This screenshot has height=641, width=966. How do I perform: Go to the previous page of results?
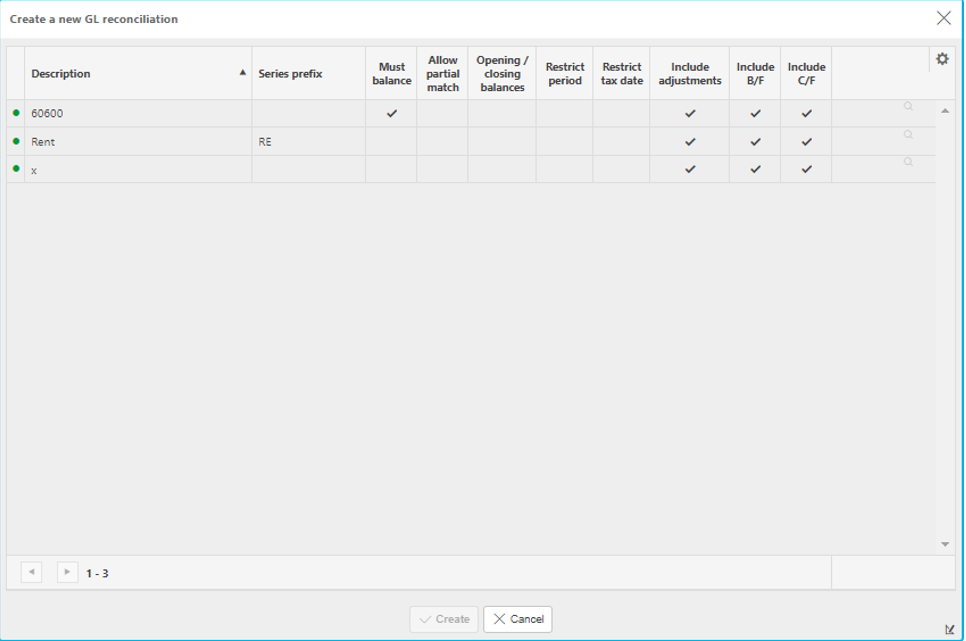31,572
